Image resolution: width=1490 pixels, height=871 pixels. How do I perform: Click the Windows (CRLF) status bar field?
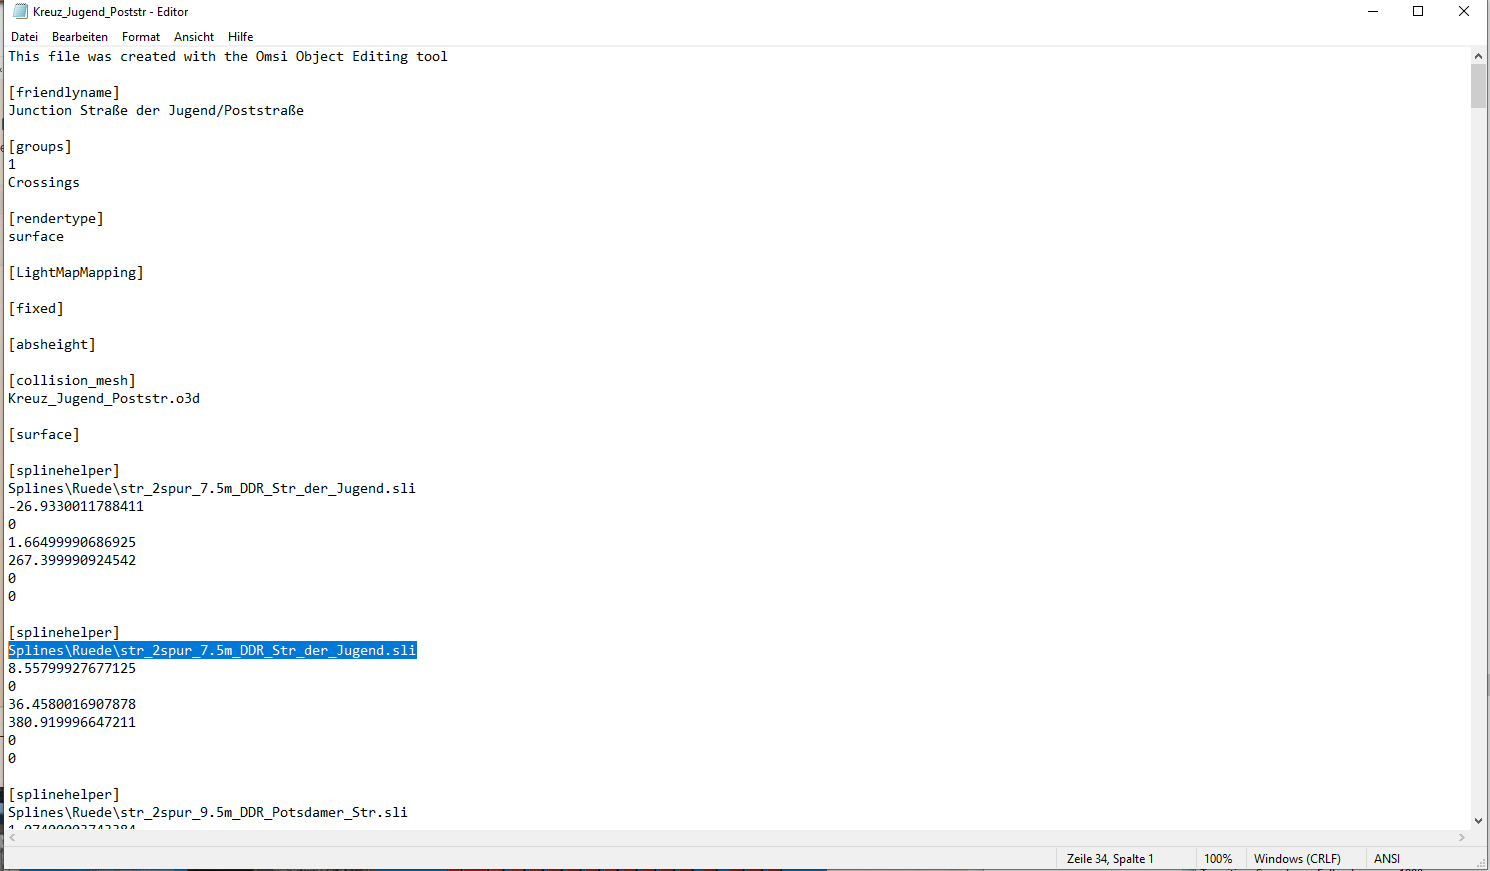(x=1297, y=859)
